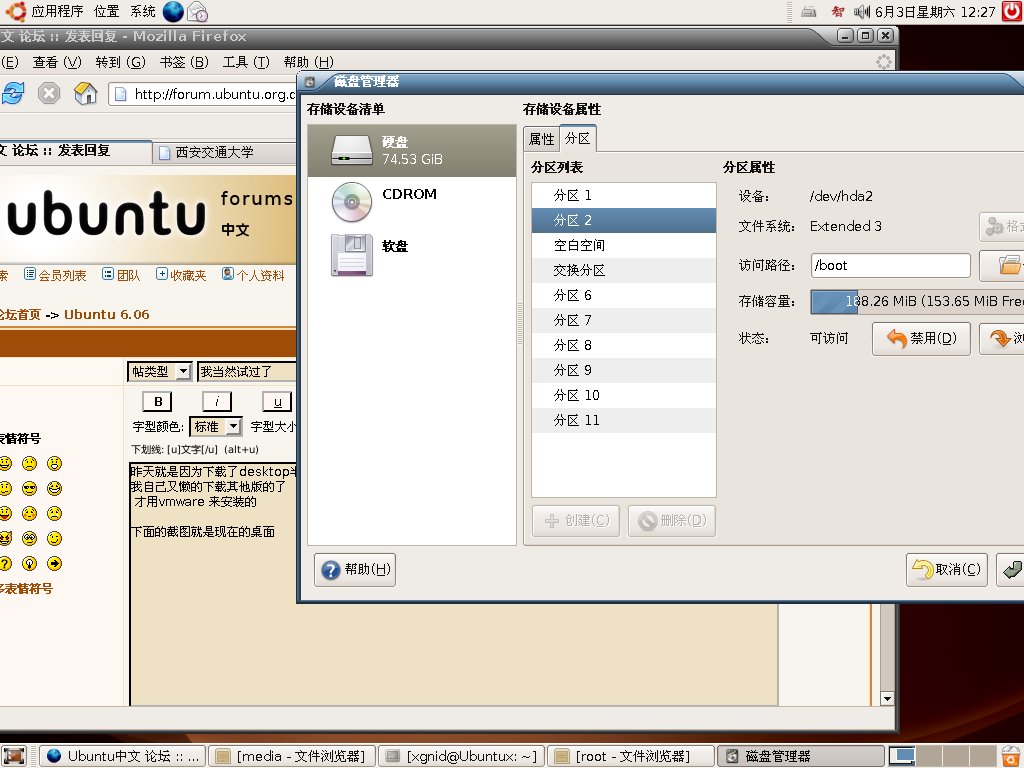Open the 帮助 (H) menu in Firefox

coord(308,62)
